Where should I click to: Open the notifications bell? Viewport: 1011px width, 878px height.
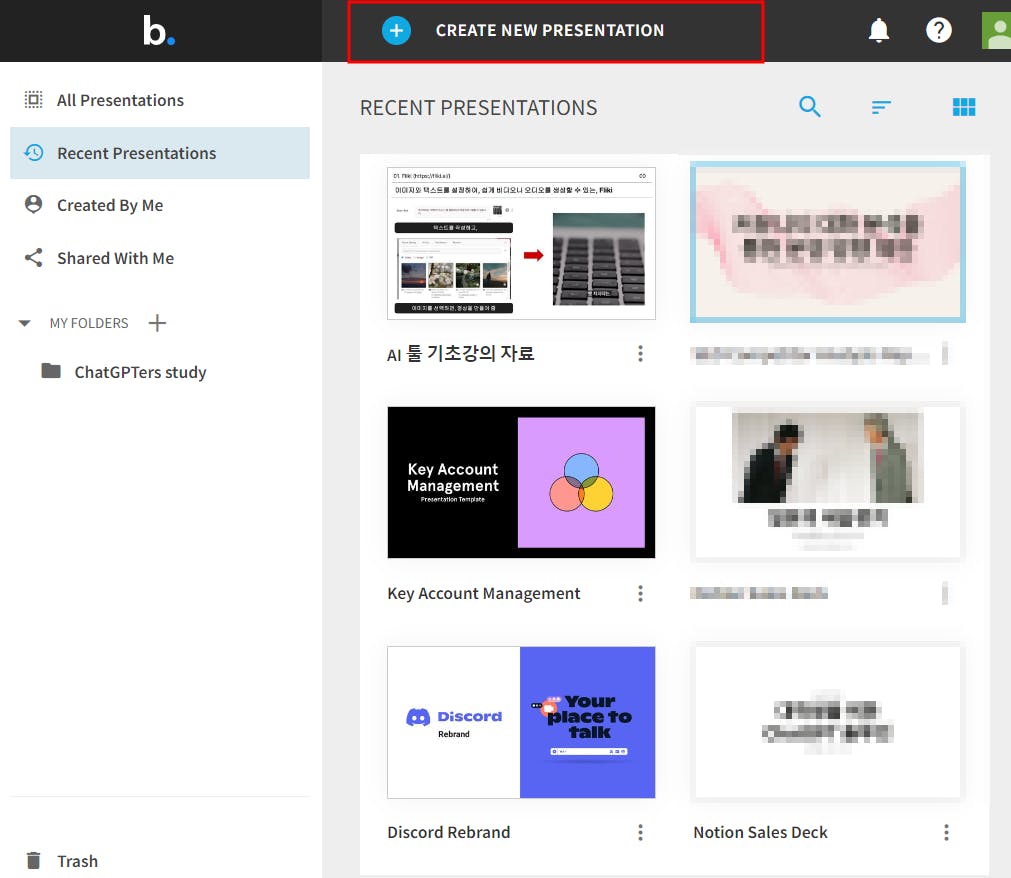point(878,30)
